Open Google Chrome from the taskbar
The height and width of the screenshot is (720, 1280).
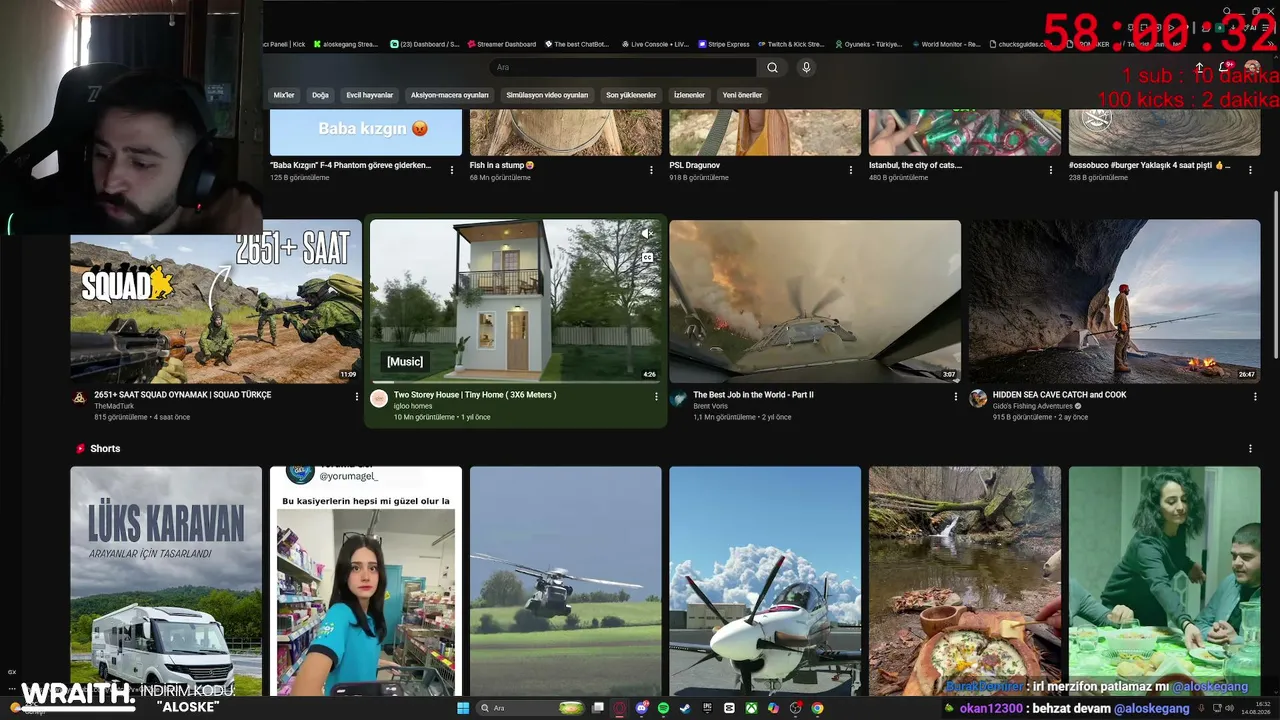[817, 708]
